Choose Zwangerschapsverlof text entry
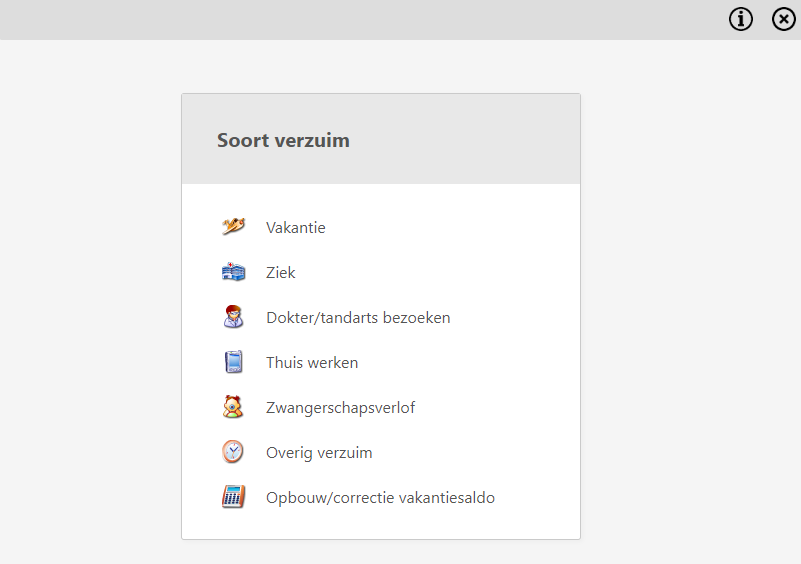 point(340,408)
